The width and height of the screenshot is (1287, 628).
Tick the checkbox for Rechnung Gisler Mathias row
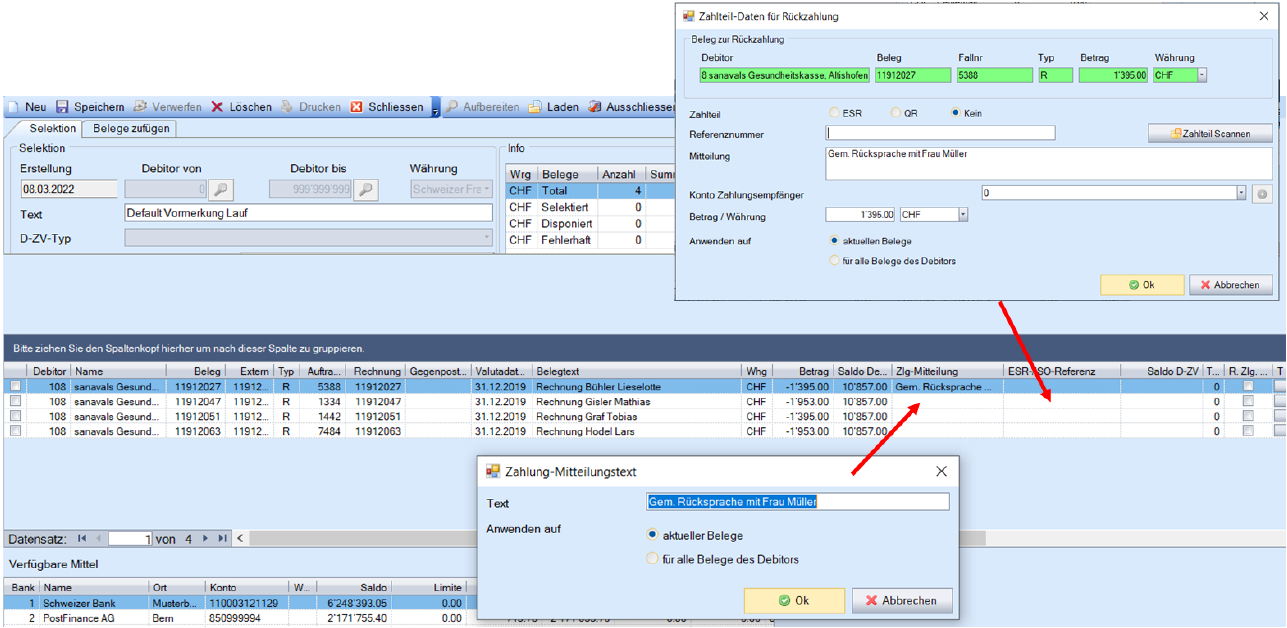point(15,402)
